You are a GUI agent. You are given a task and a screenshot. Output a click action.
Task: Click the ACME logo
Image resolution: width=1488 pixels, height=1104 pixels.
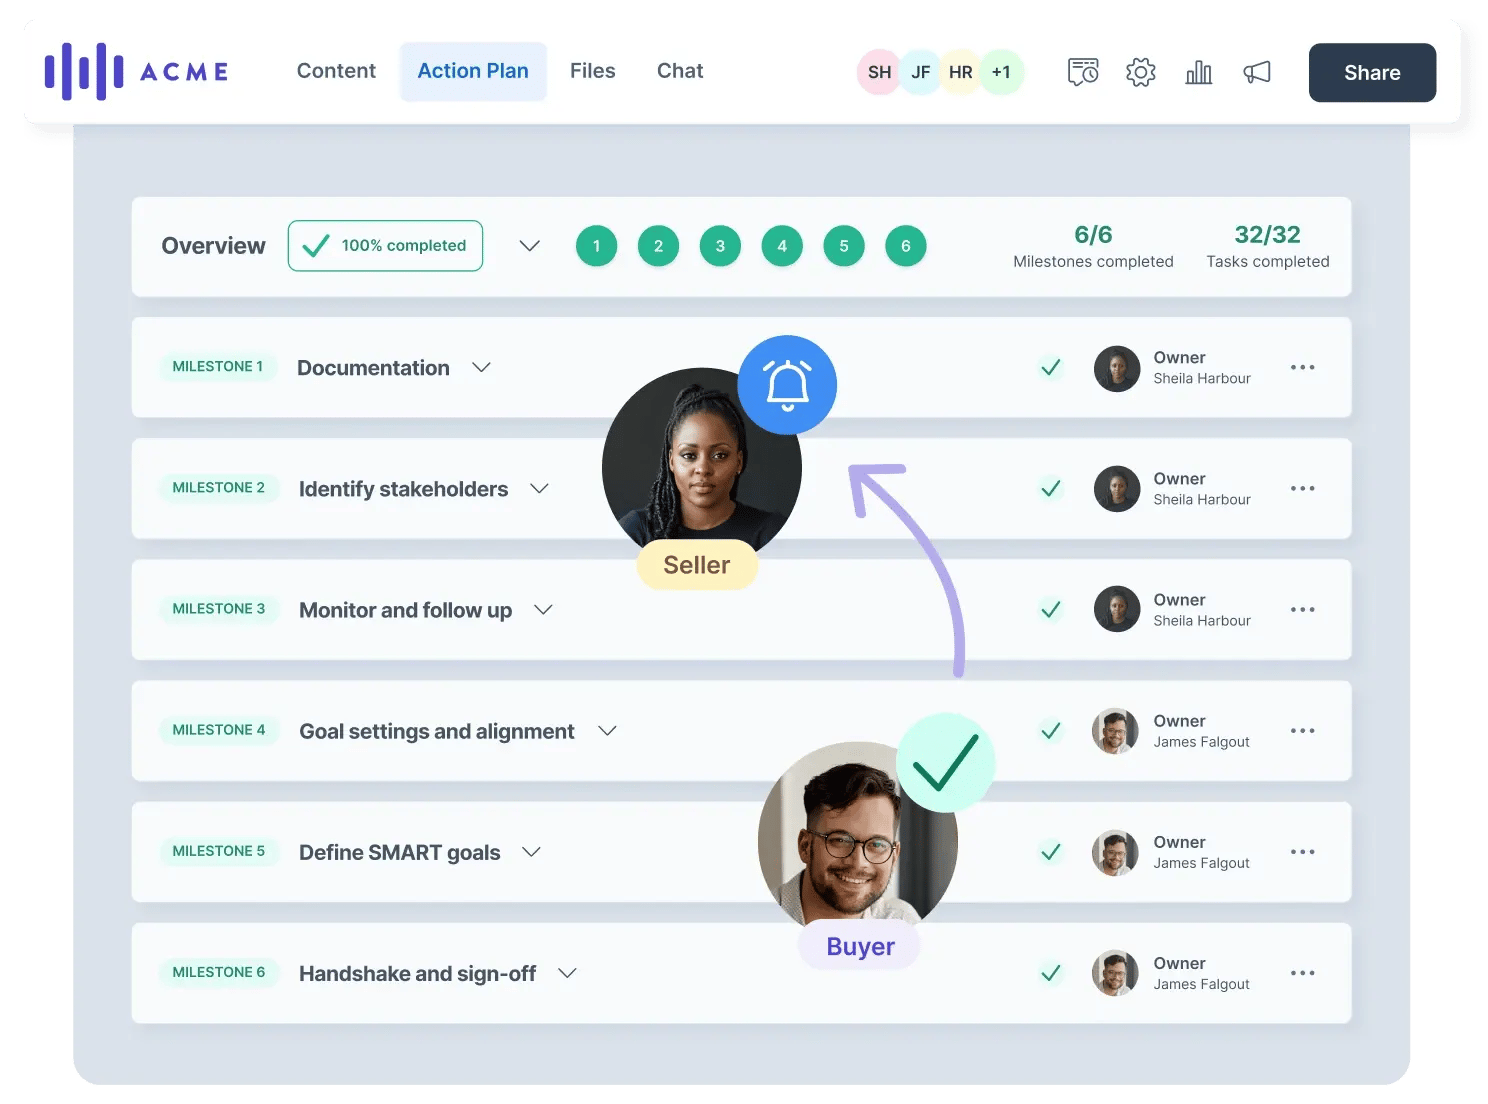[137, 71]
